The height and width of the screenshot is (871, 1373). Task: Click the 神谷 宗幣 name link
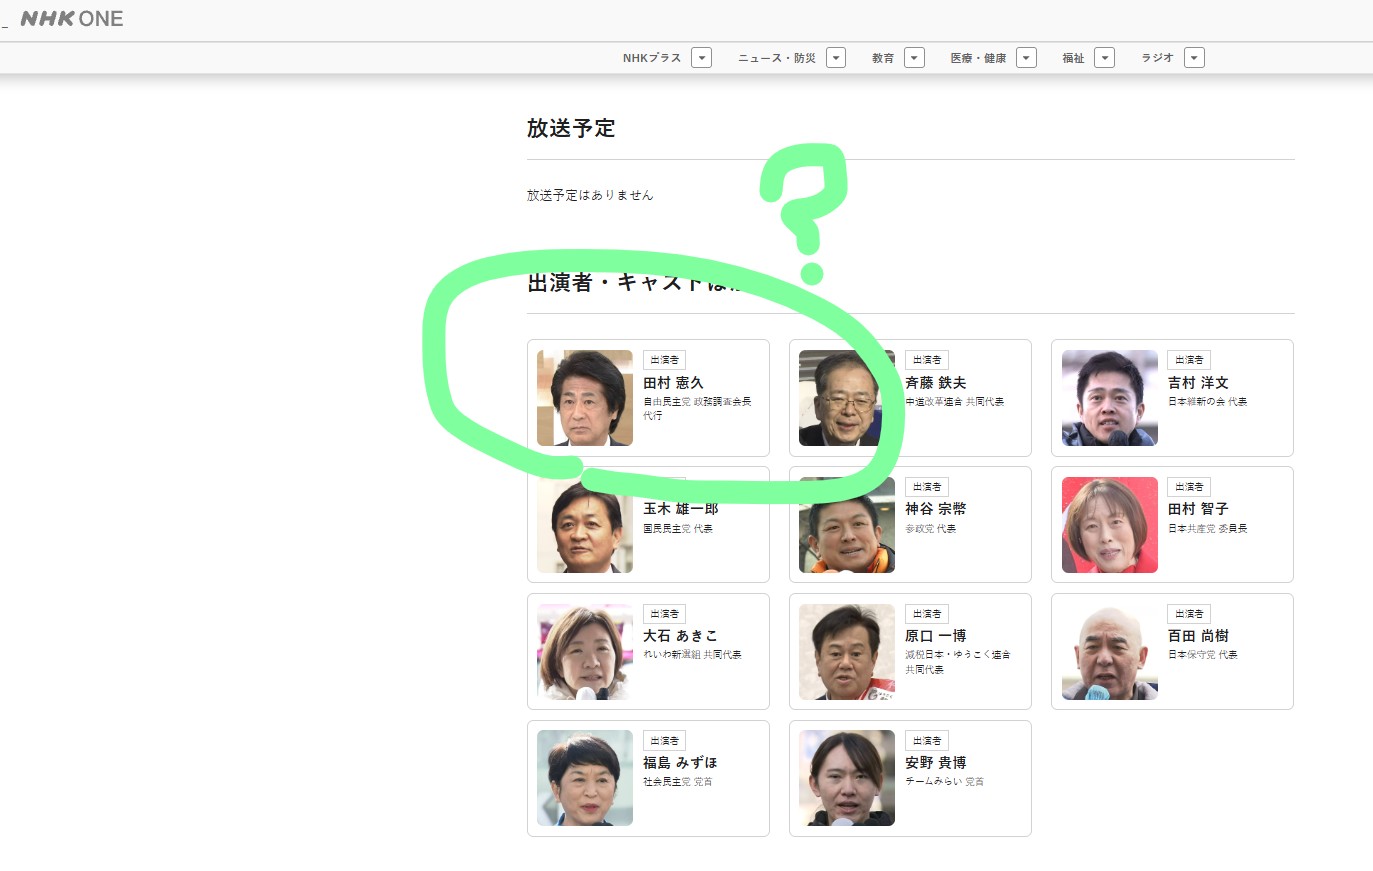click(936, 509)
